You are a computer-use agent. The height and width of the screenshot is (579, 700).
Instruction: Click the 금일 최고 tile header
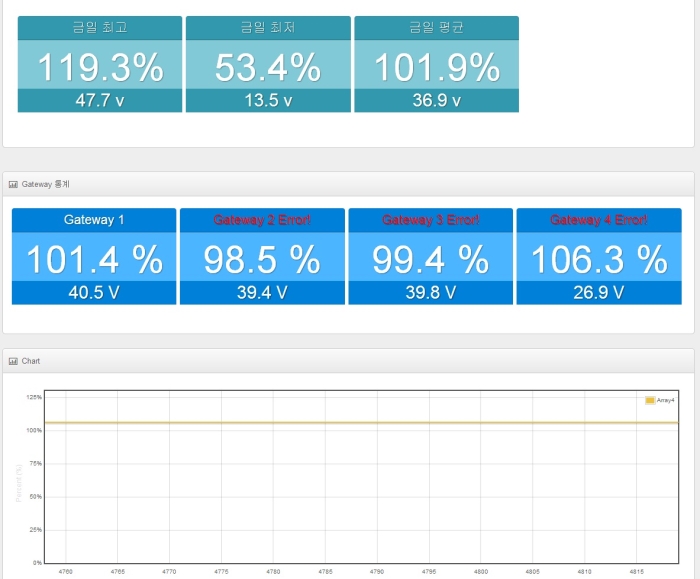[x=100, y=28]
